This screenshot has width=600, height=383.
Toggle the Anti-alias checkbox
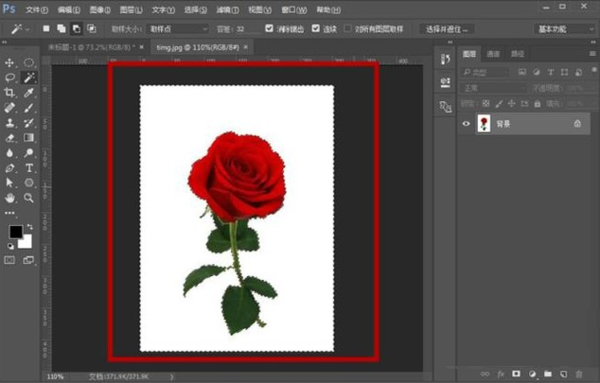pyautogui.click(x=269, y=28)
